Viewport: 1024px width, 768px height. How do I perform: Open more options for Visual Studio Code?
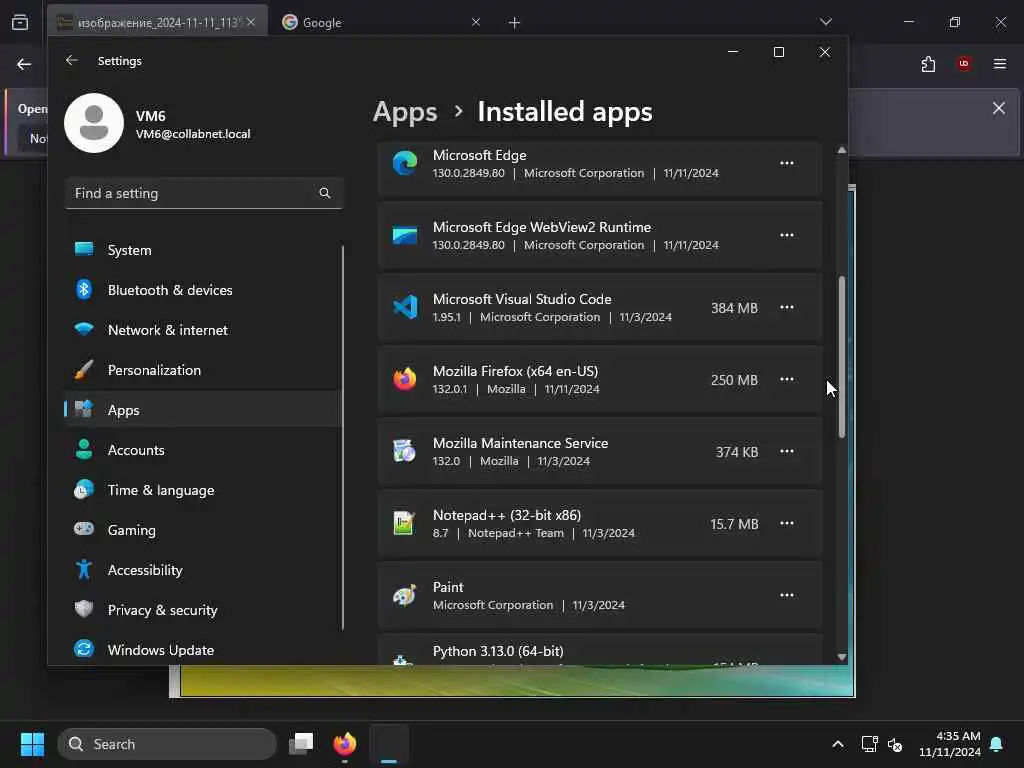coord(787,307)
